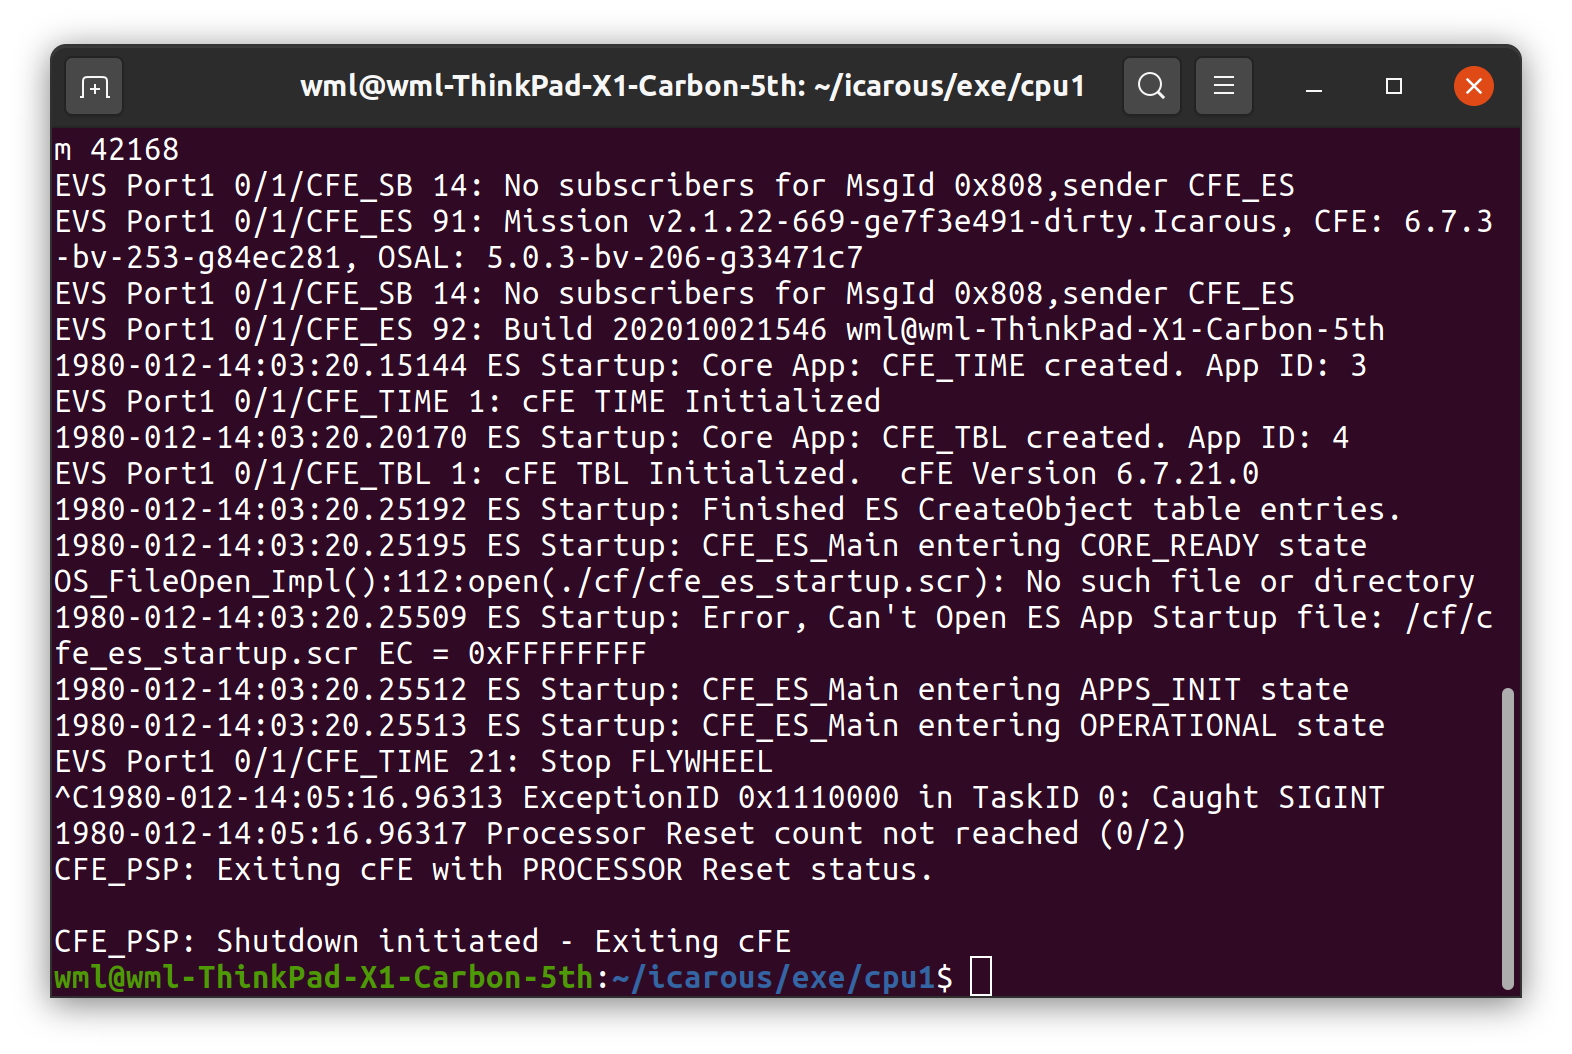Viewport: 1572px width, 1054px height.
Task: Click the 'No such file or directory' error
Action: tap(1250, 581)
